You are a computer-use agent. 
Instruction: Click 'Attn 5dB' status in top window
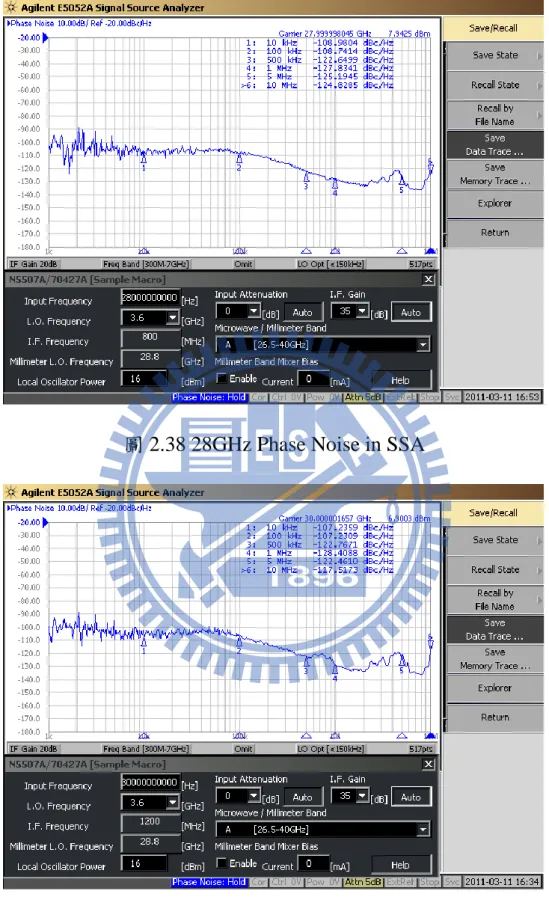click(x=363, y=397)
